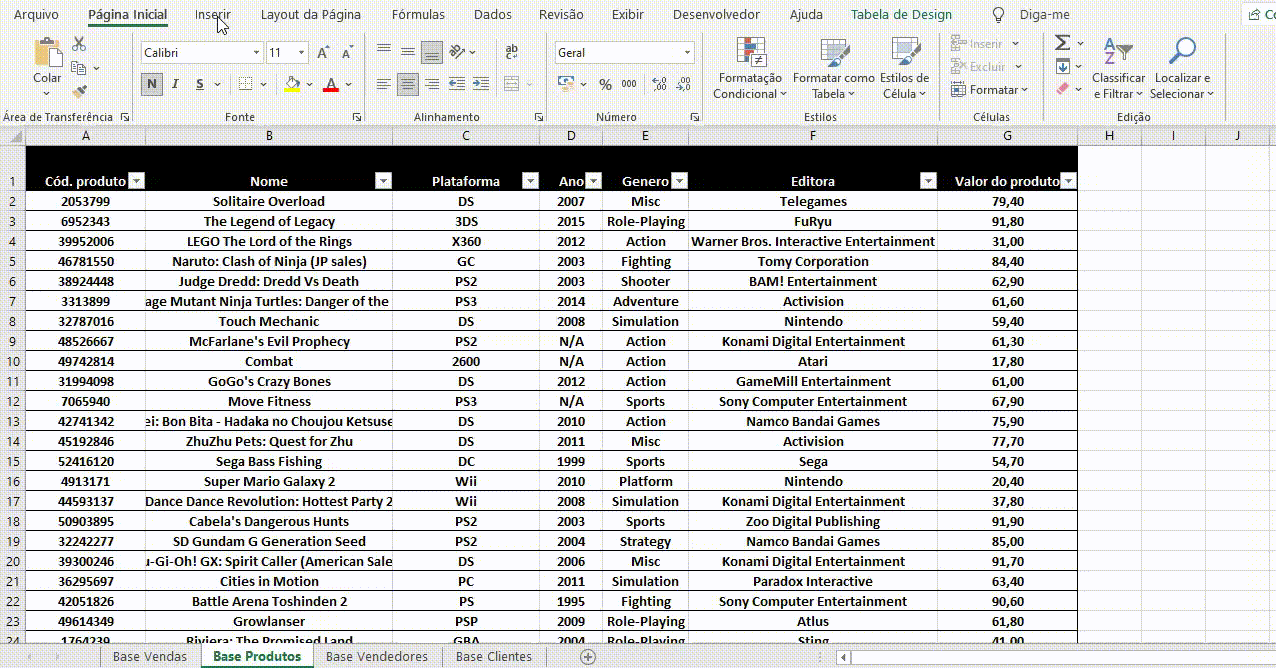
Task: Switch to Layout da Página tab
Action: coord(310,15)
